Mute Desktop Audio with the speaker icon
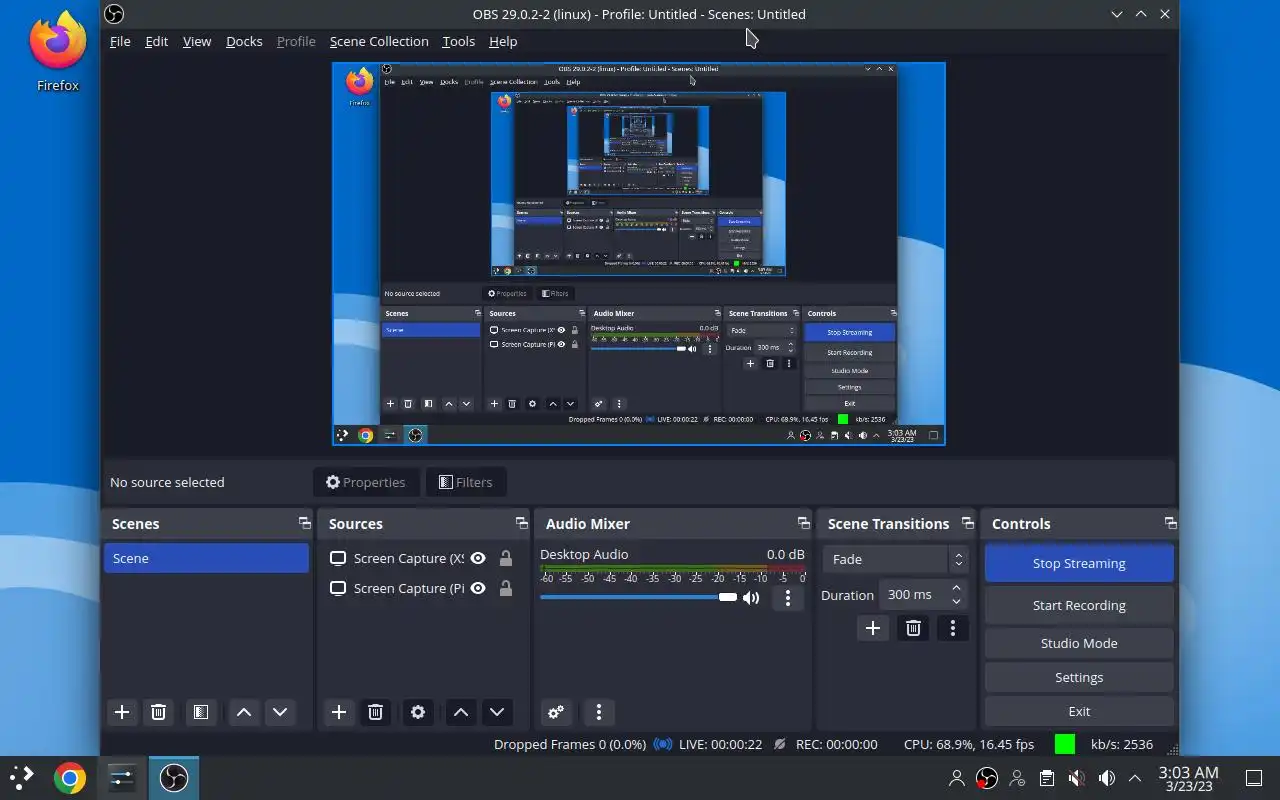 pyautogui.click(x=751, y=598)
